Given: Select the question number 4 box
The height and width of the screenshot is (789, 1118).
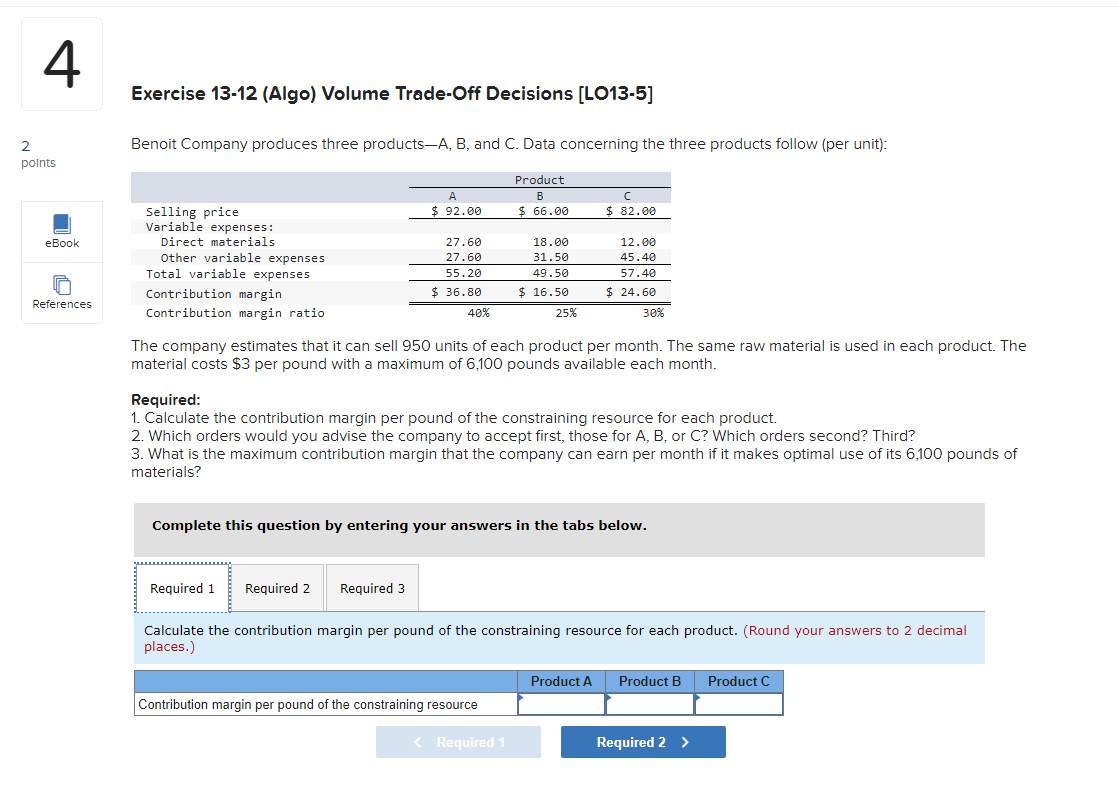Looking at the screenshot, I should (x=61, y=63).
